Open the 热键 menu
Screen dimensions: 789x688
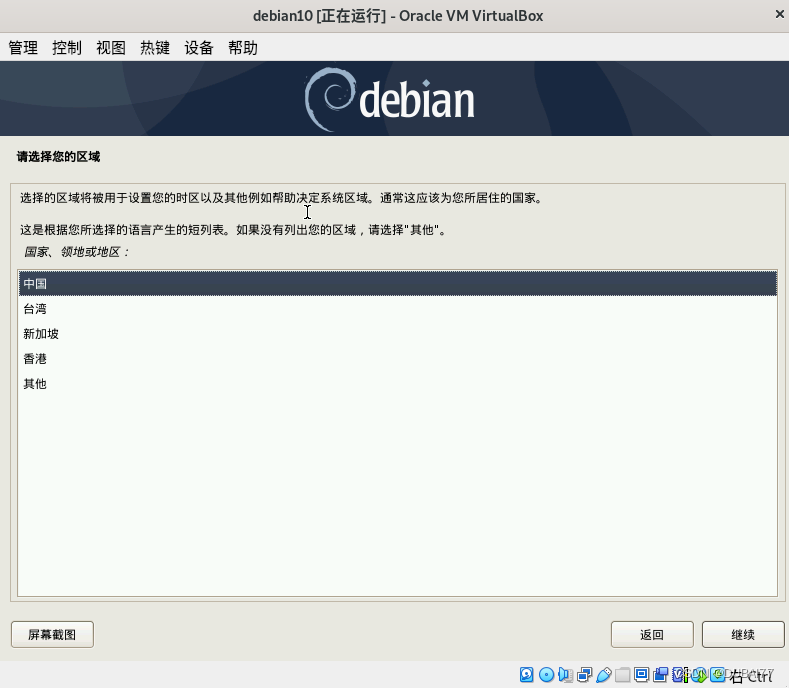[x=155, y=48]
